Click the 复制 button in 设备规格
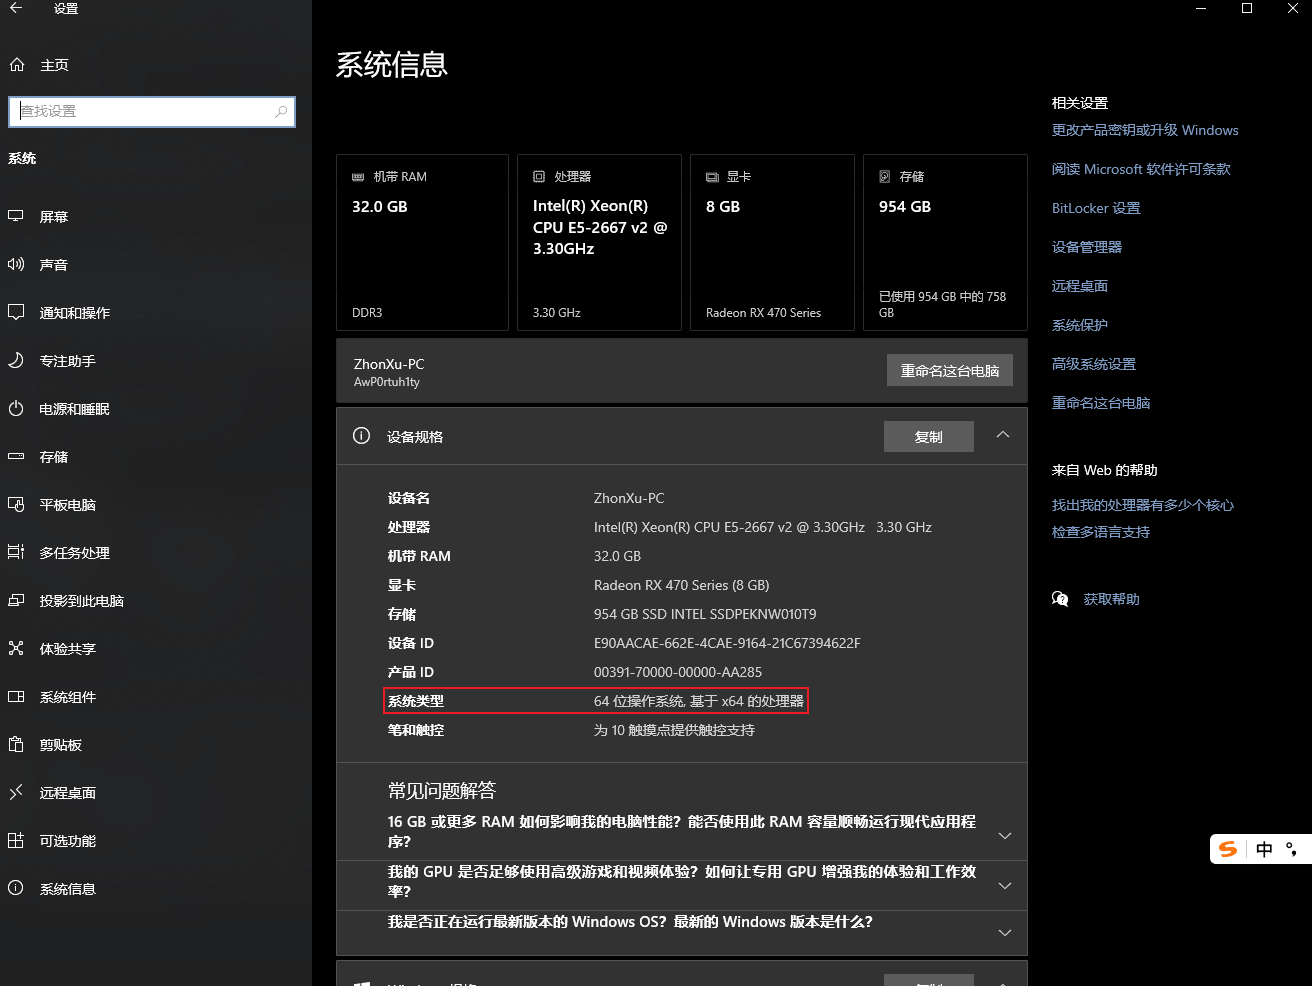The width and height of the screenshot is (1312, 986). click(929, 436)
